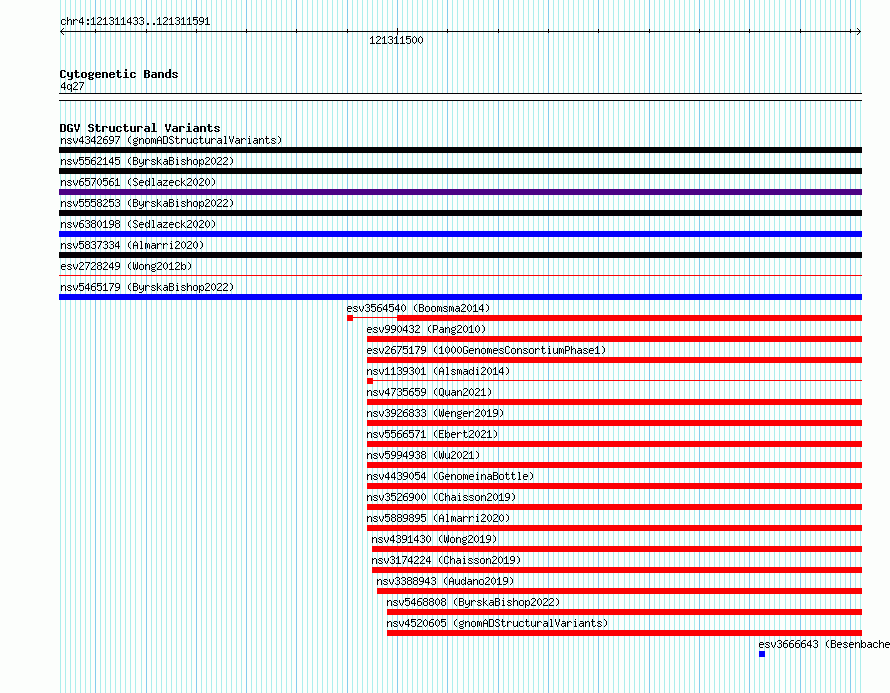Open variant nsv3926833 Wenger2019
This screenshot has height=693, width=890.
click(435, 413)
